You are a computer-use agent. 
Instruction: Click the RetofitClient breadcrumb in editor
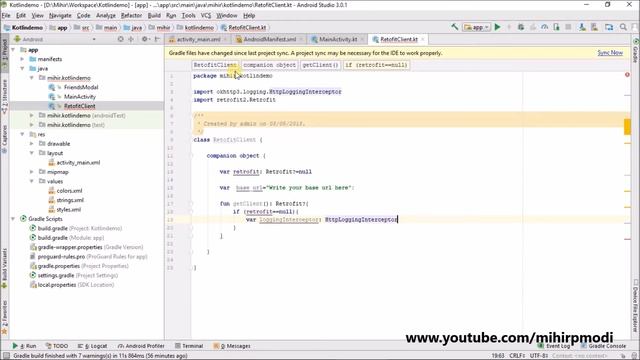(x=215, y=65)
